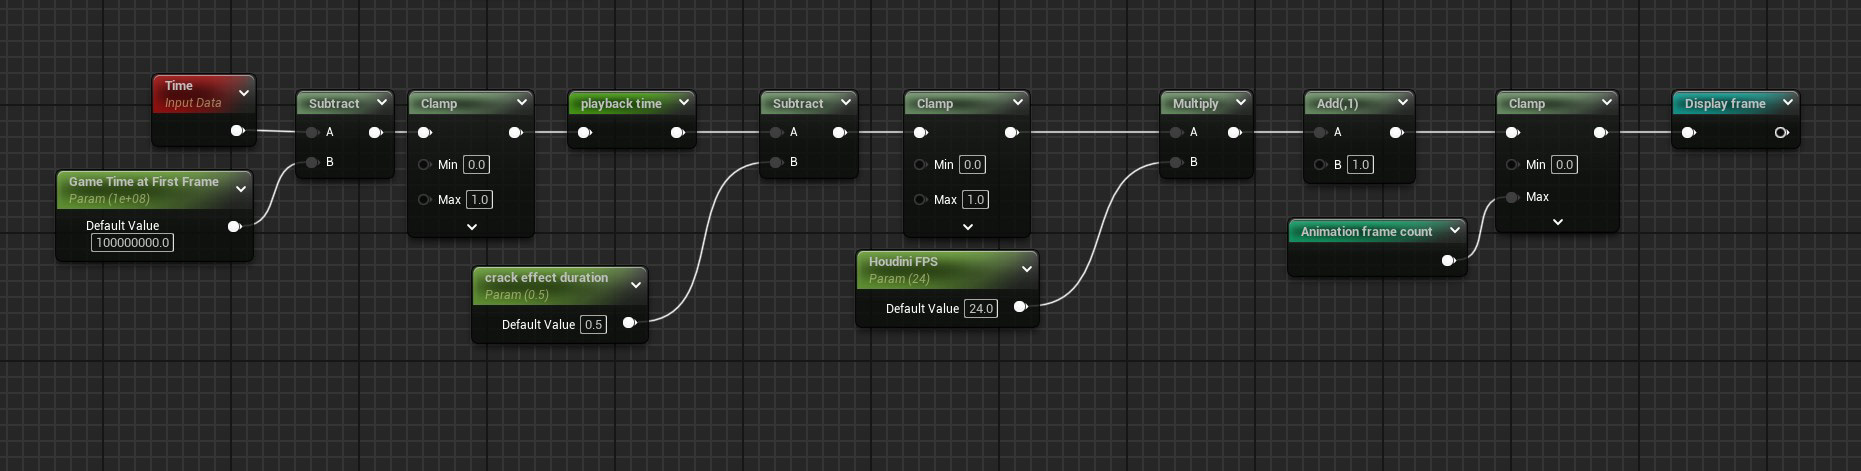This screenshot has width=1861, height=471.
Task: Click the Time node output pin
Action: point(237,131)
